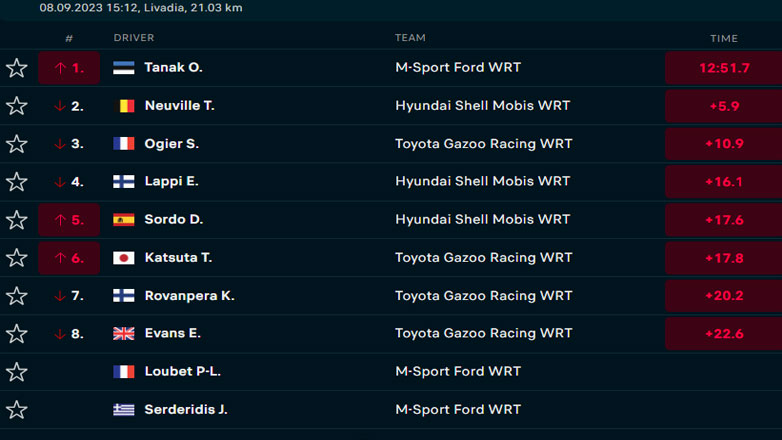
Task: Click the star beside Rovanpera K.
Action: pyautogui.click(x=16, y=296)
